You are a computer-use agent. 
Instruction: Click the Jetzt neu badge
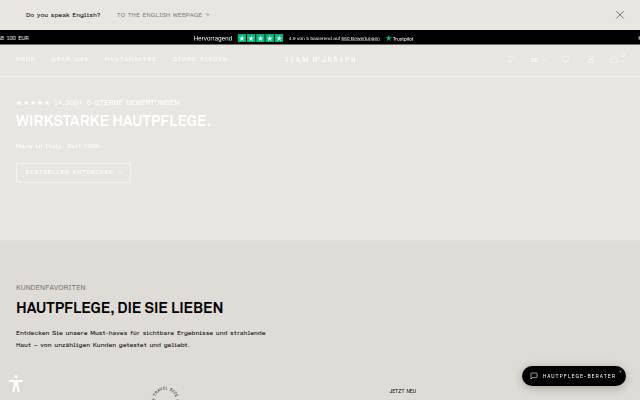pyautogui.click(x=403, y=391)
